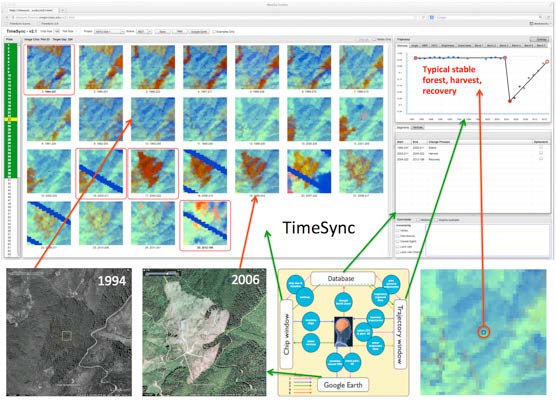Click the red lowest vertex on the trajectory chart
The image size is (556, 401).
510,101
